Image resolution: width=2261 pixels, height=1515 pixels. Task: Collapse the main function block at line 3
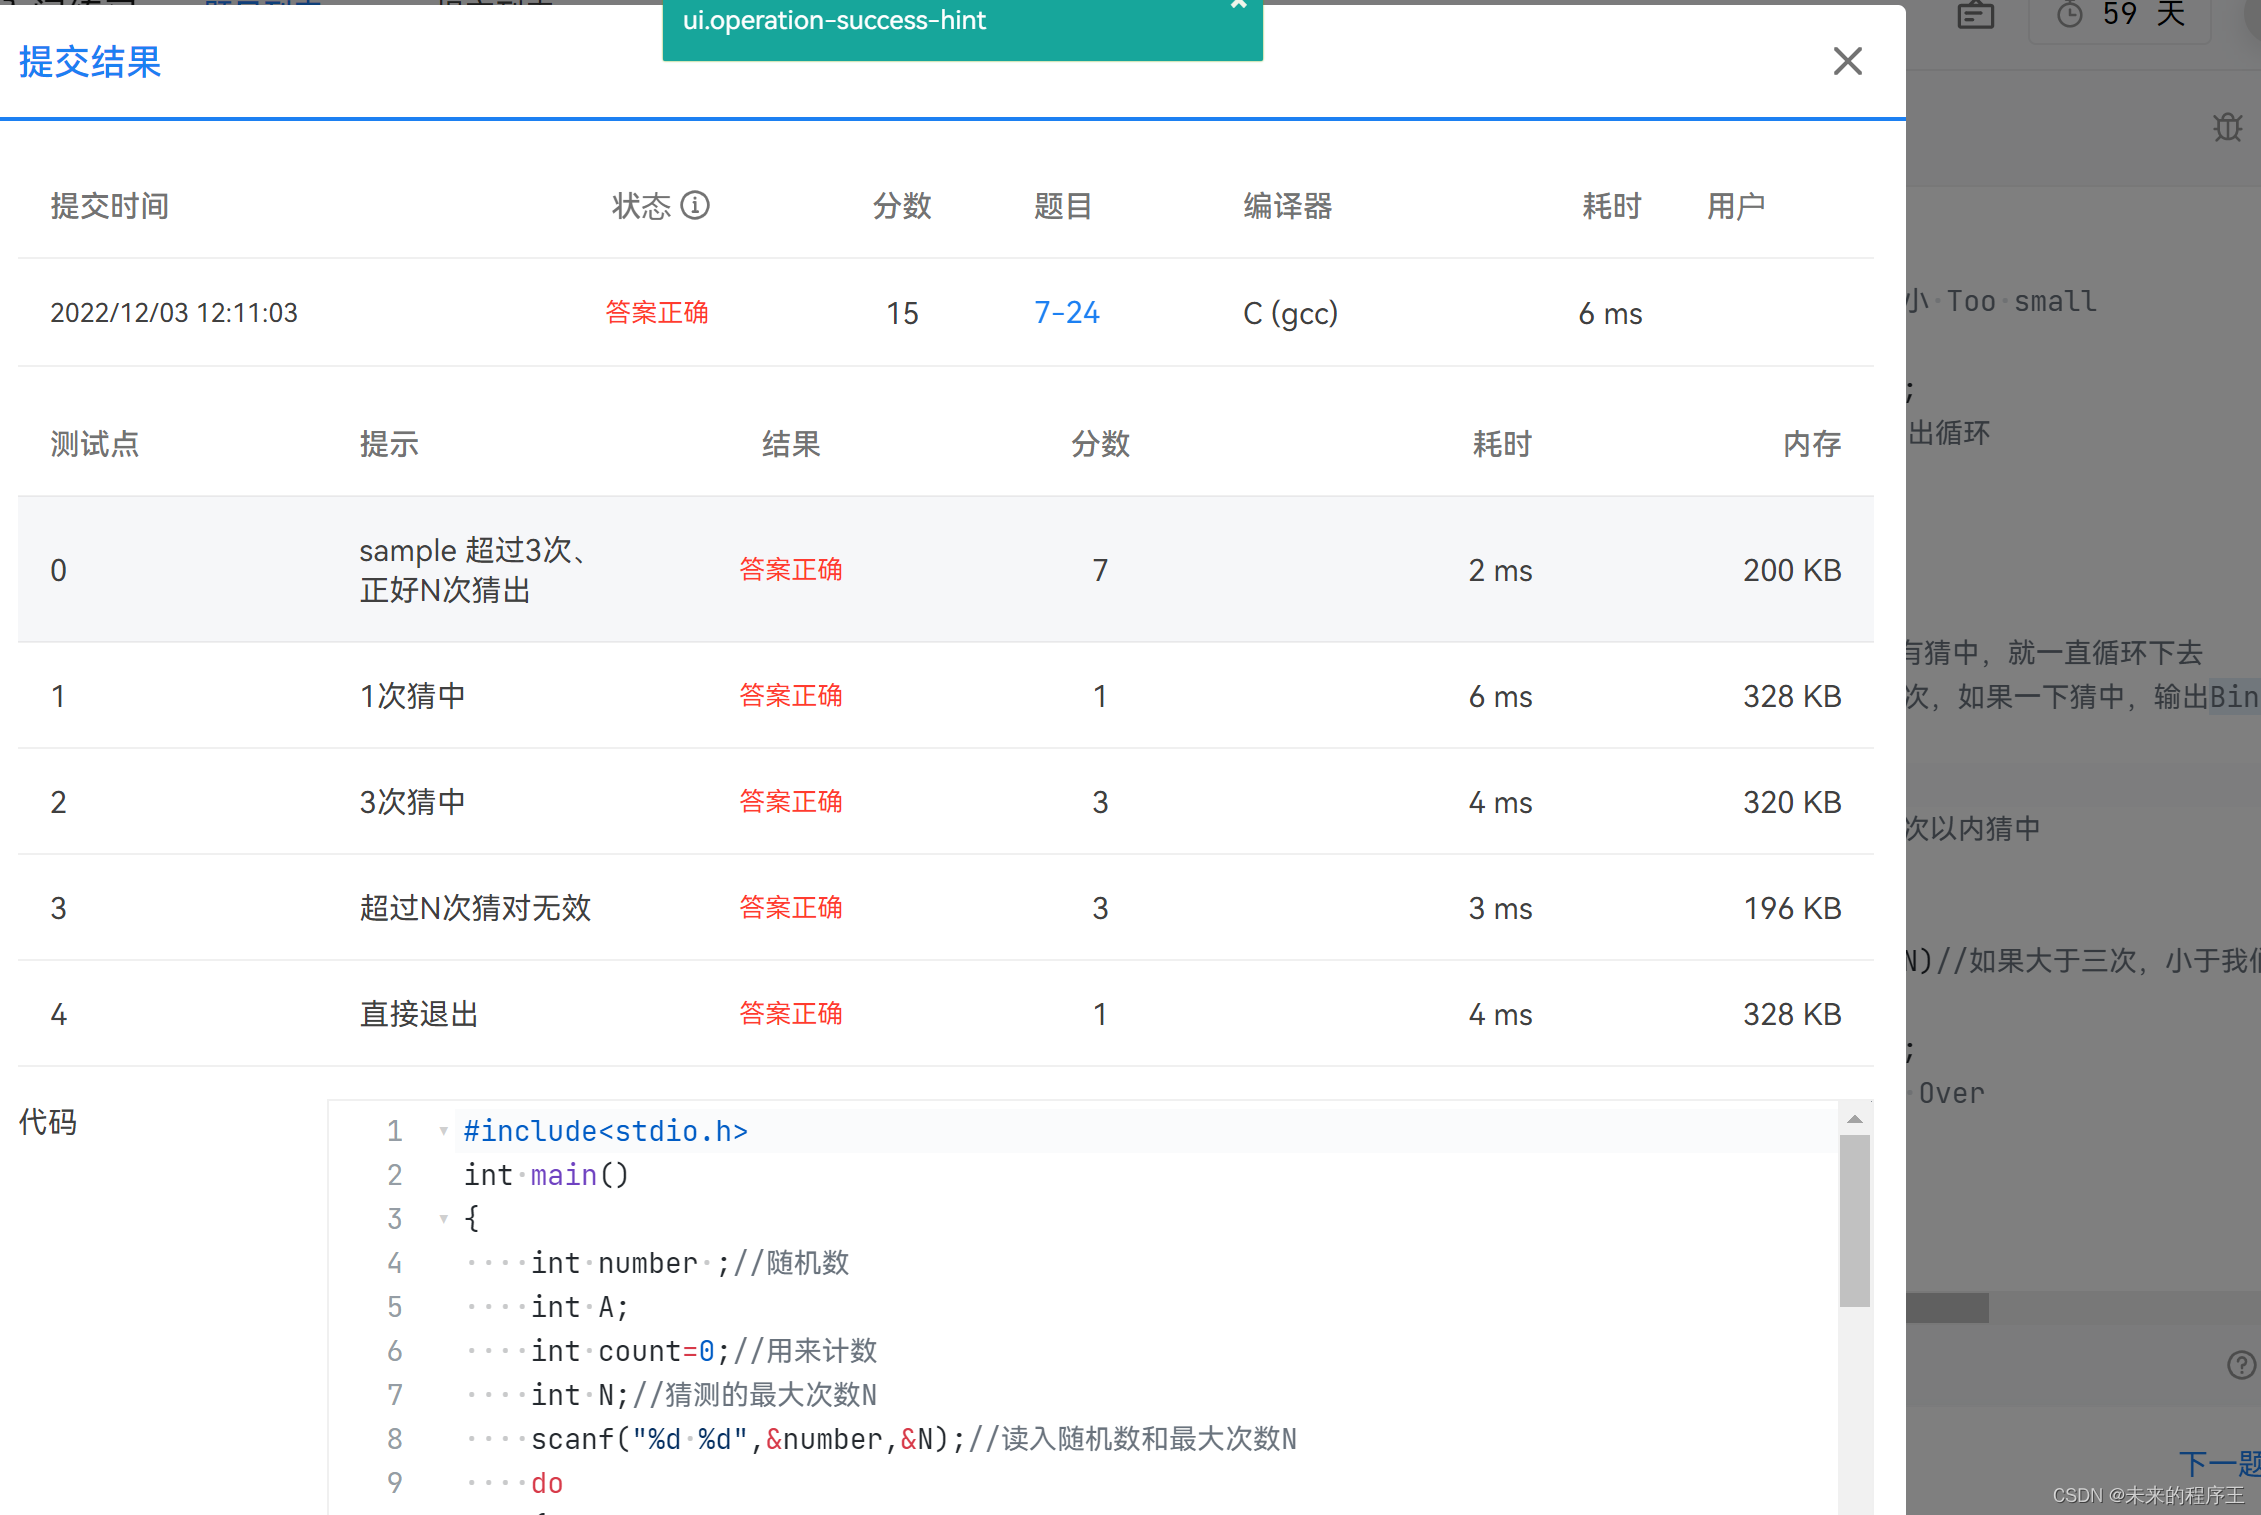point(443,1219)
